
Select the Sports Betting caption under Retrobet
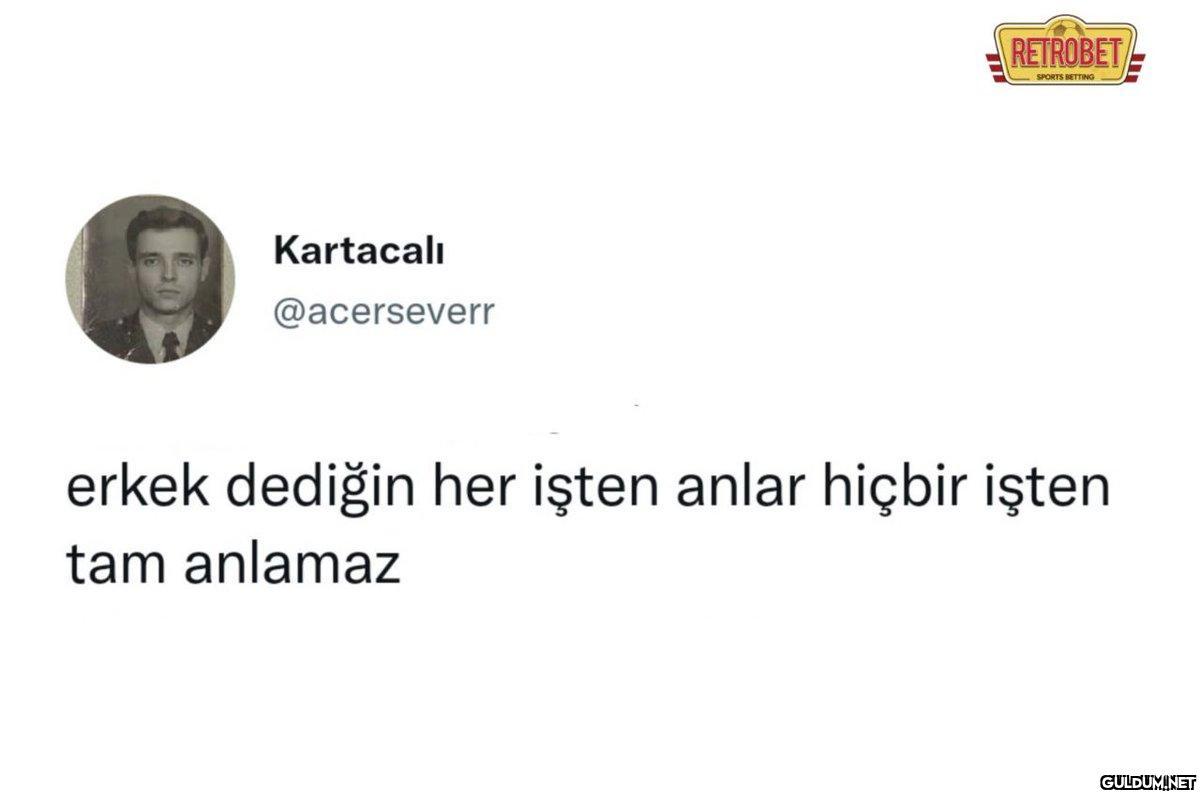pyautogui.click(x=1066, y=74)
